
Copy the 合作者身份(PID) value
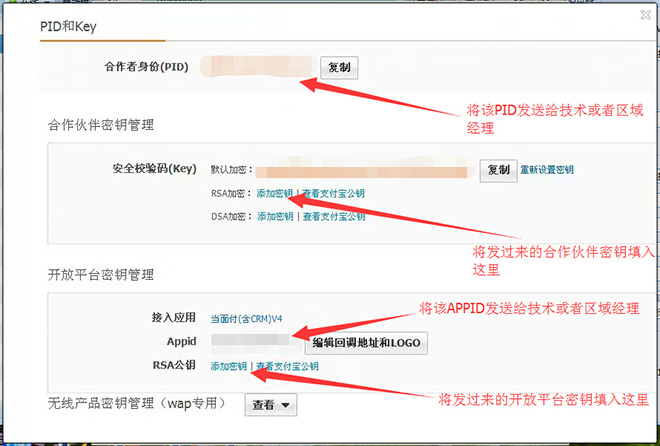click(x=339, y=67)
